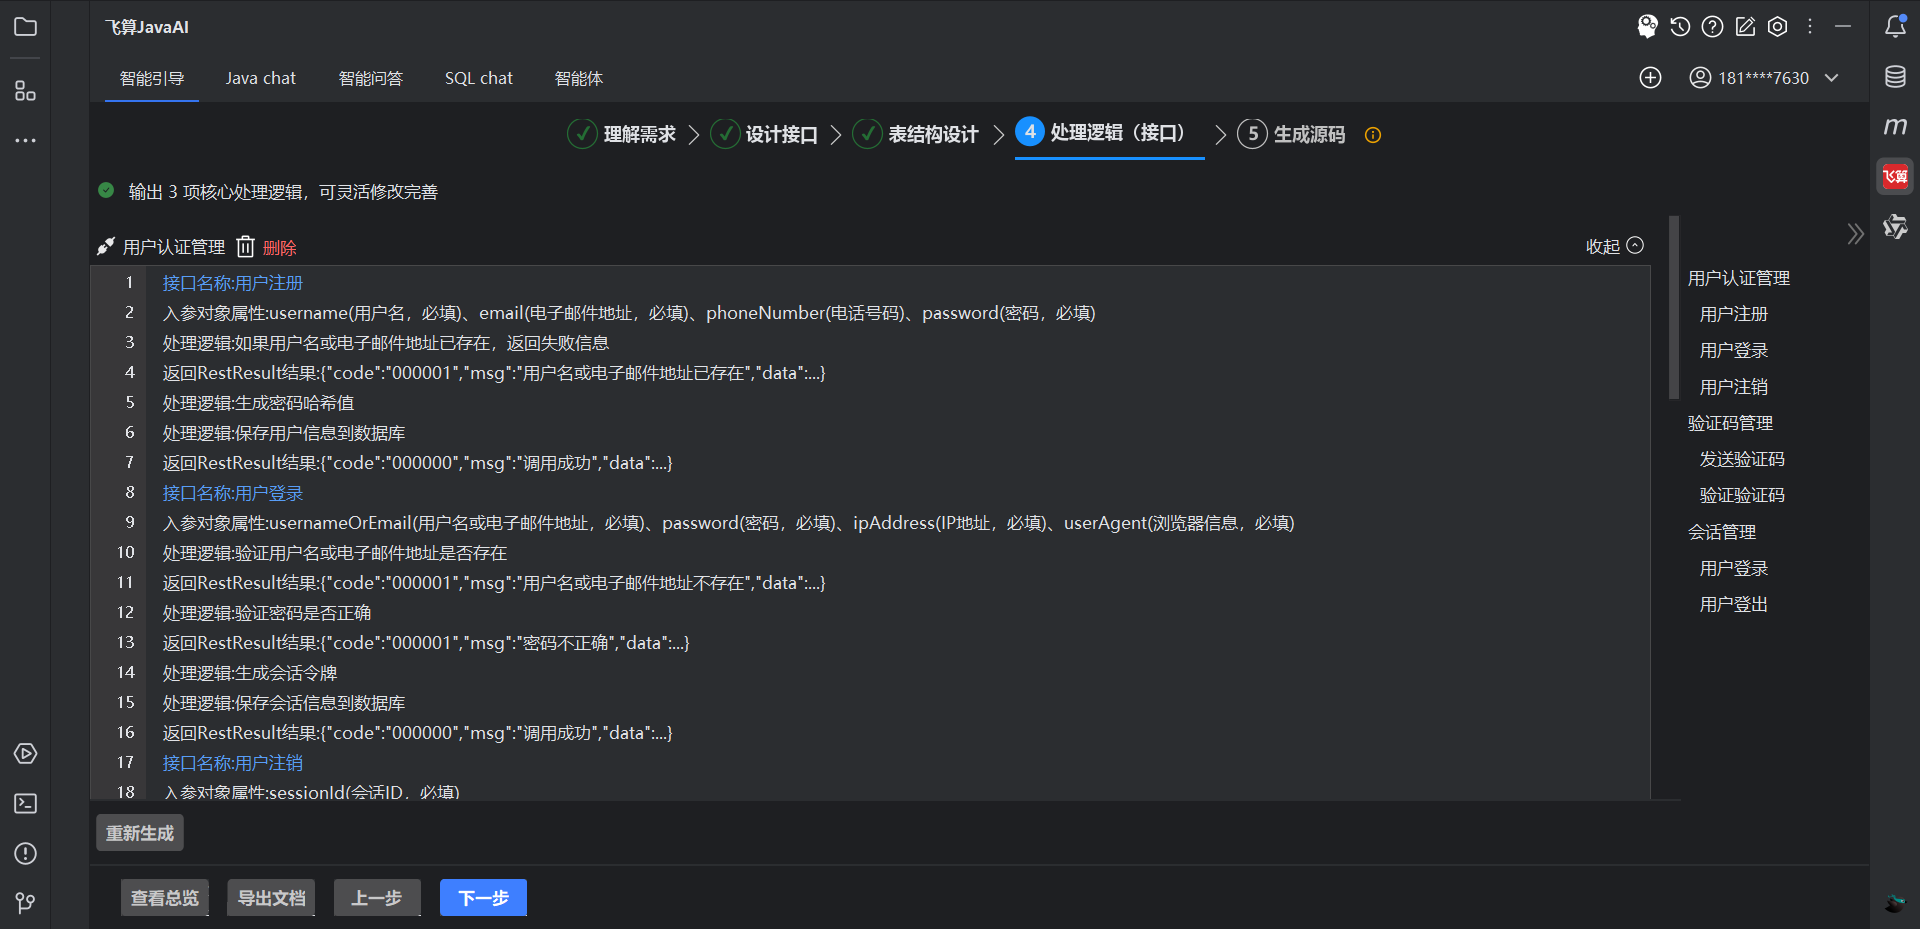Screen dimensions: 1920x929
Task: Go to step 表结构设计
Action: [916, 134]
